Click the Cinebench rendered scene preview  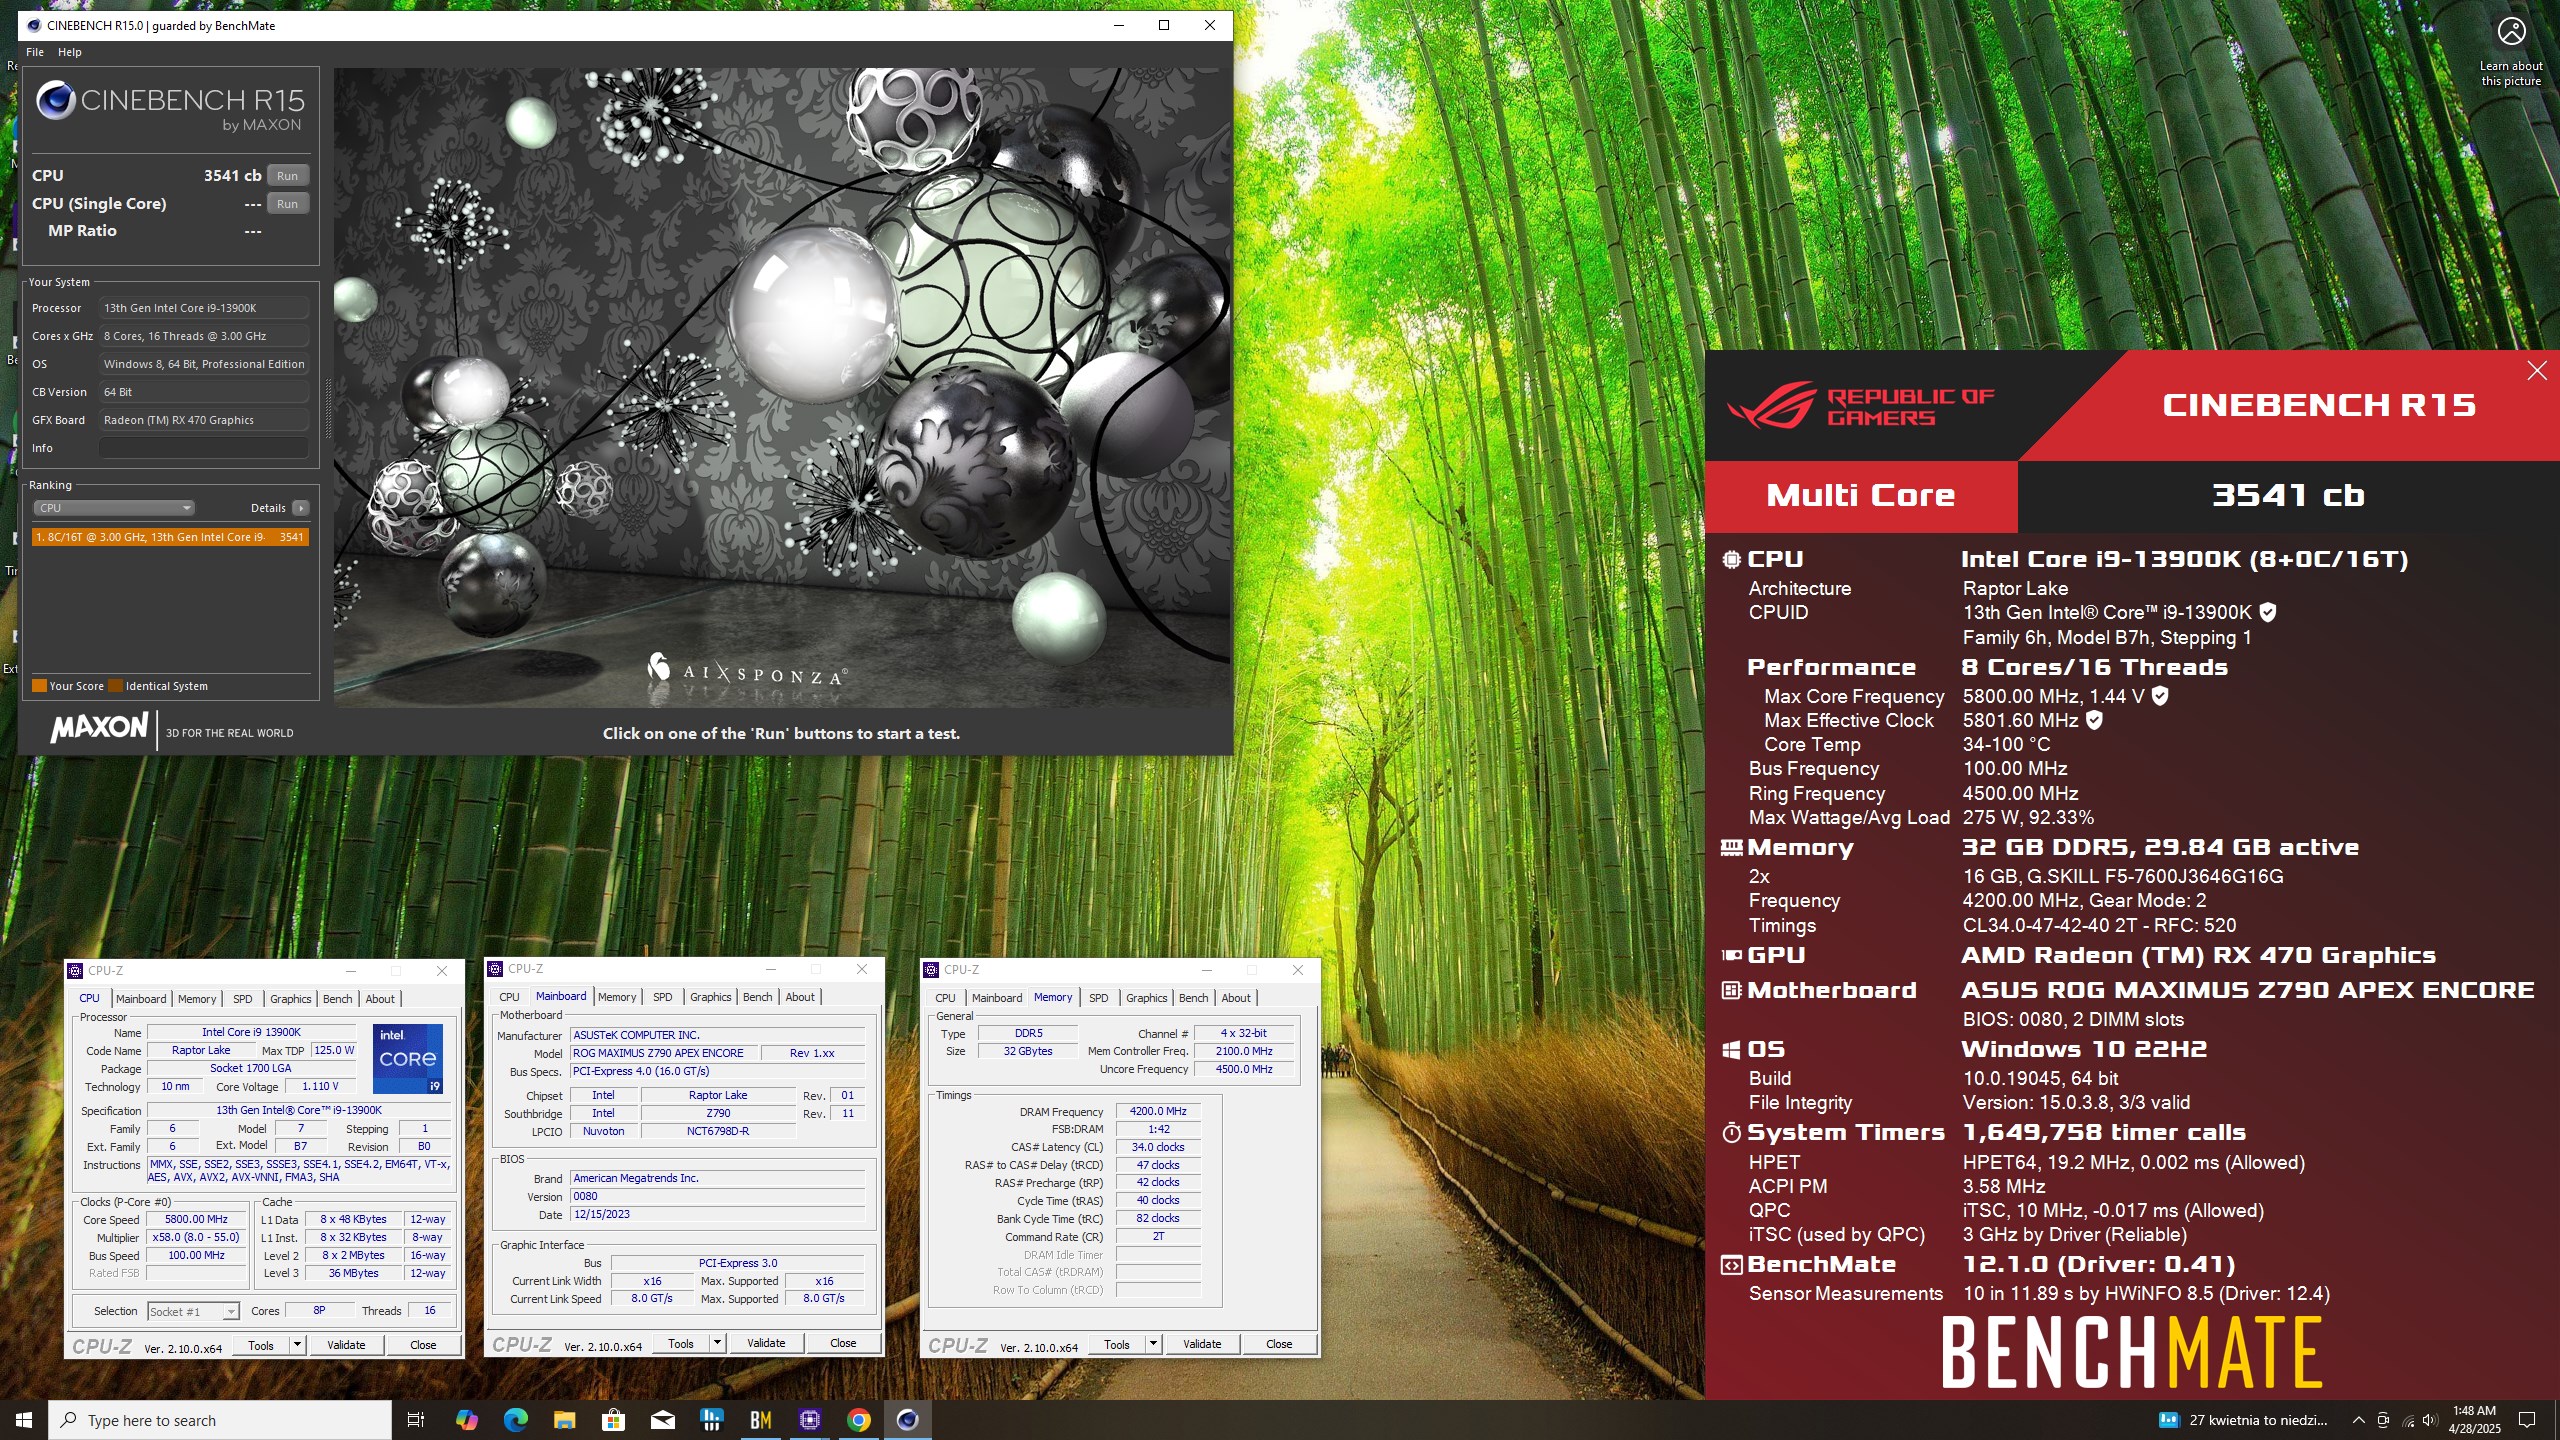click(781, 388)
